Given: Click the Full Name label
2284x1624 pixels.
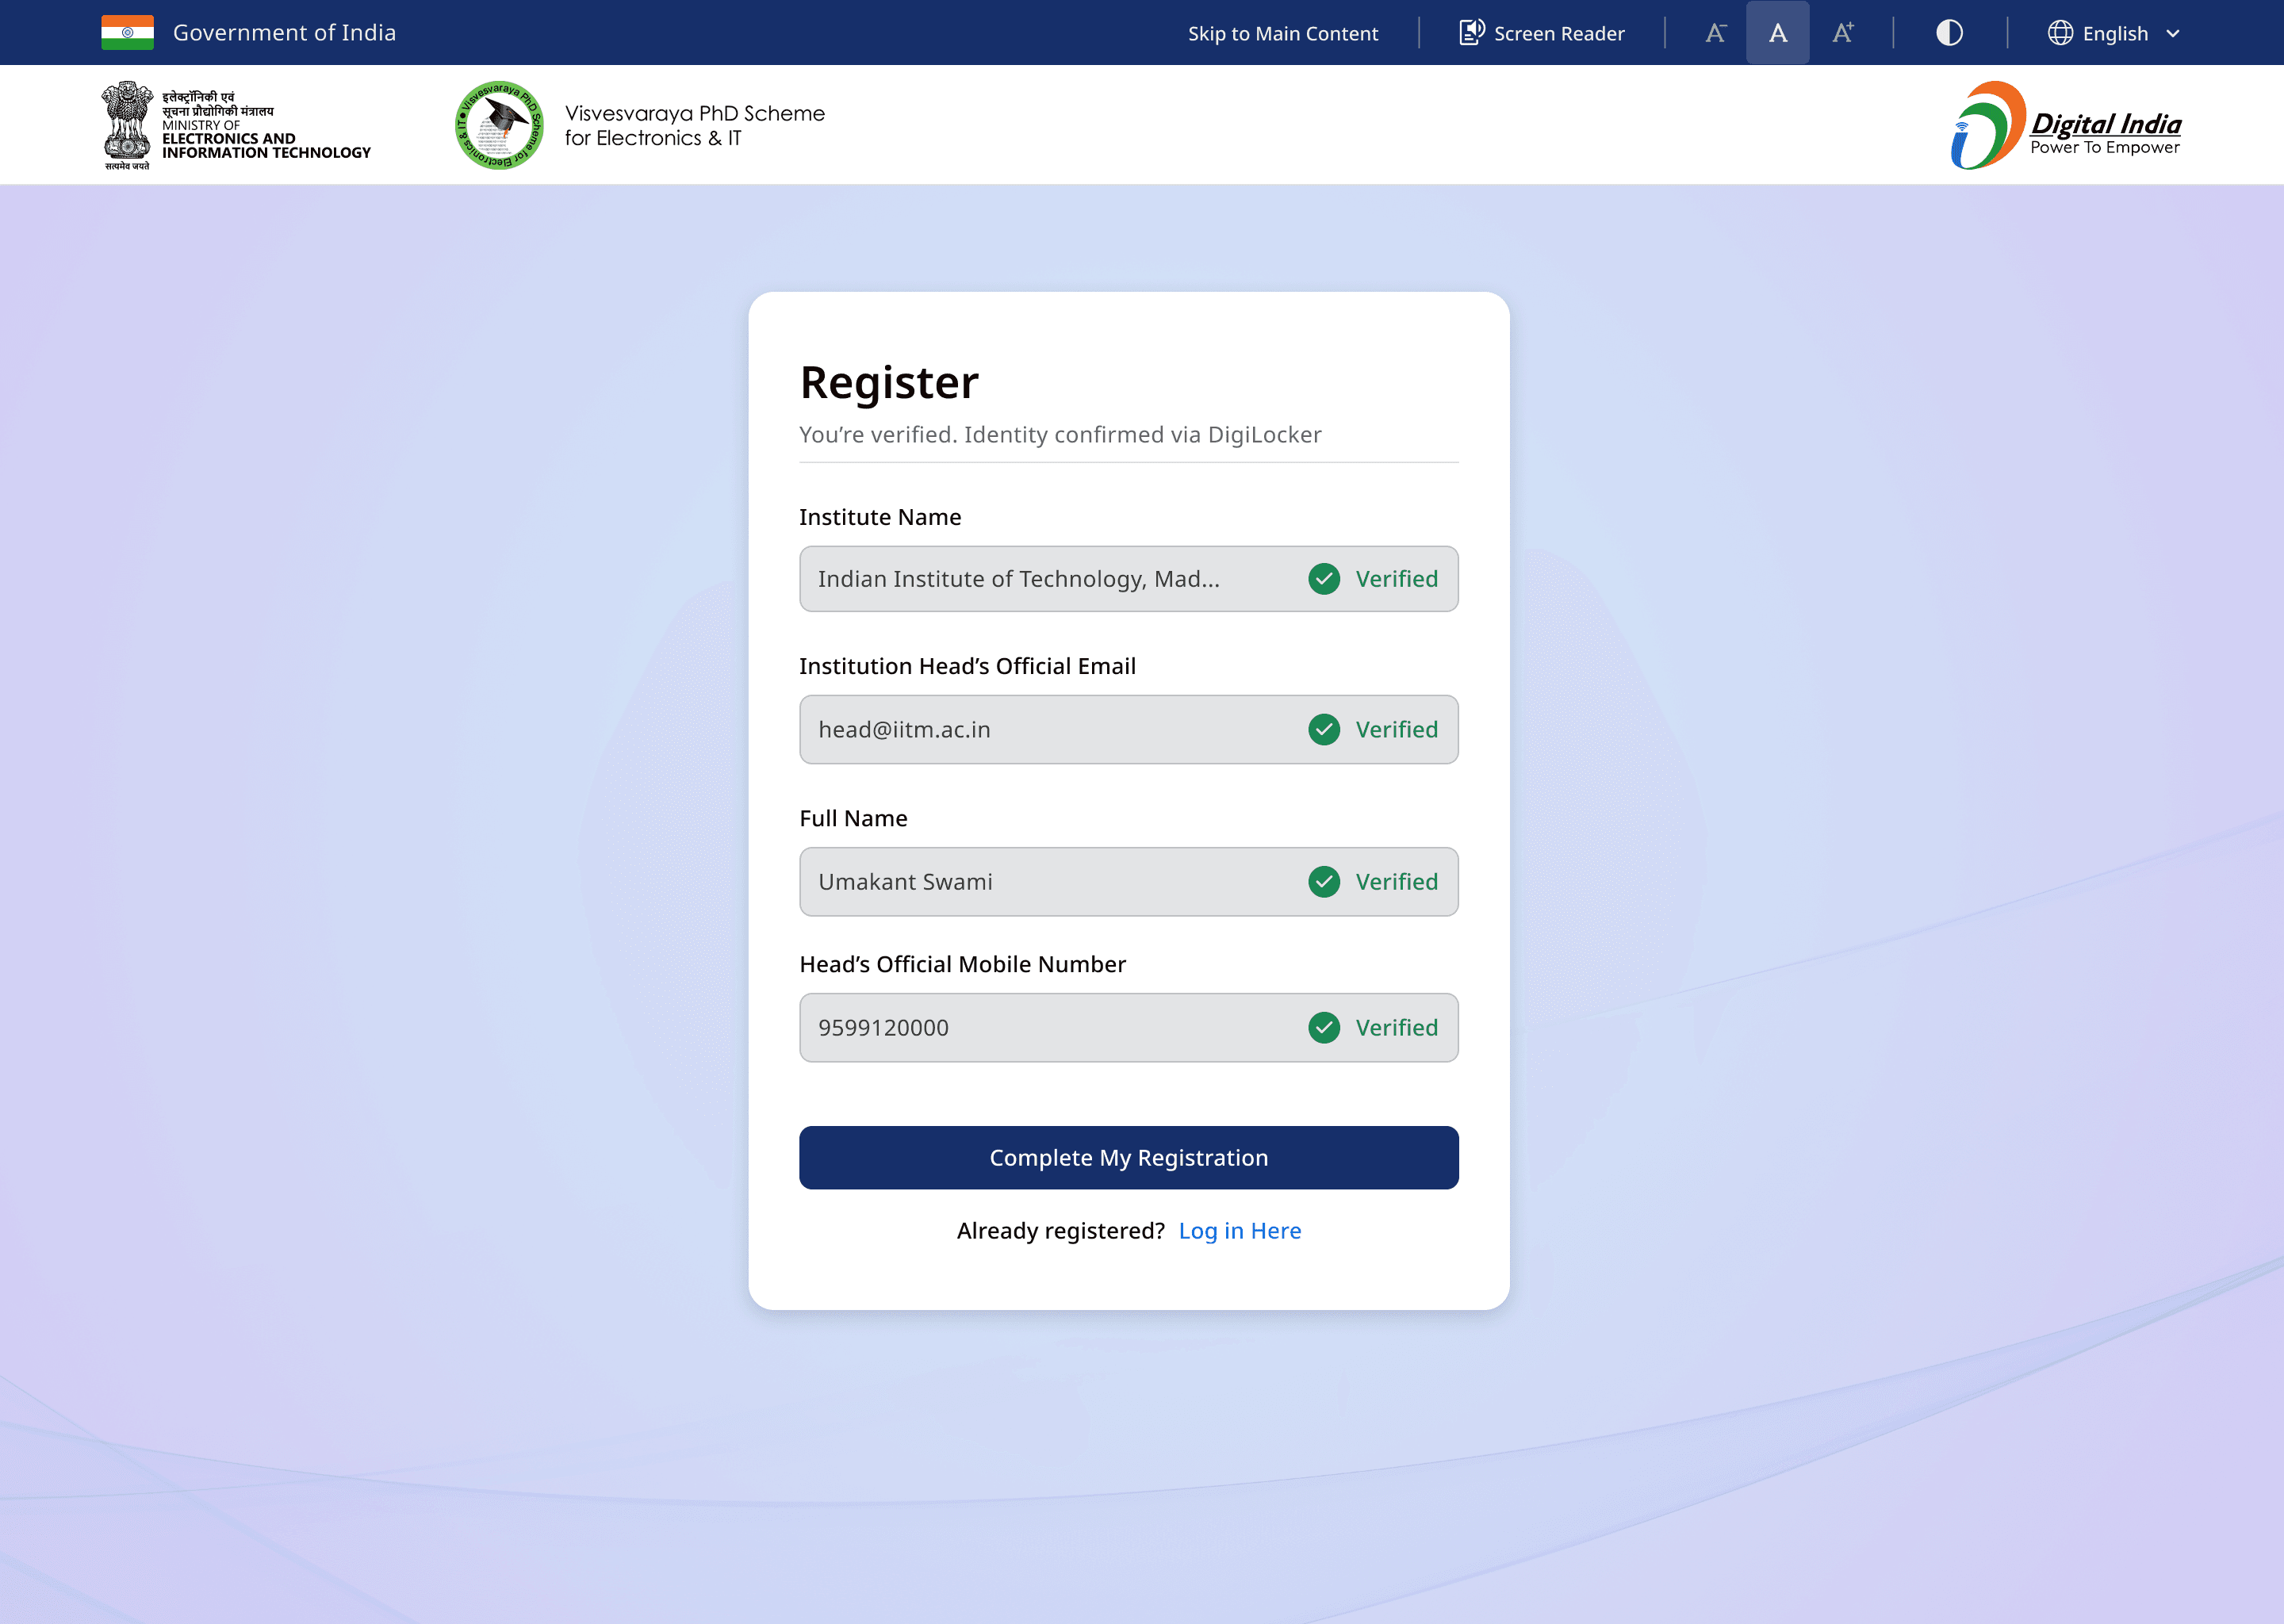Looking at the screenshot, I should click(x=853, y=818).
